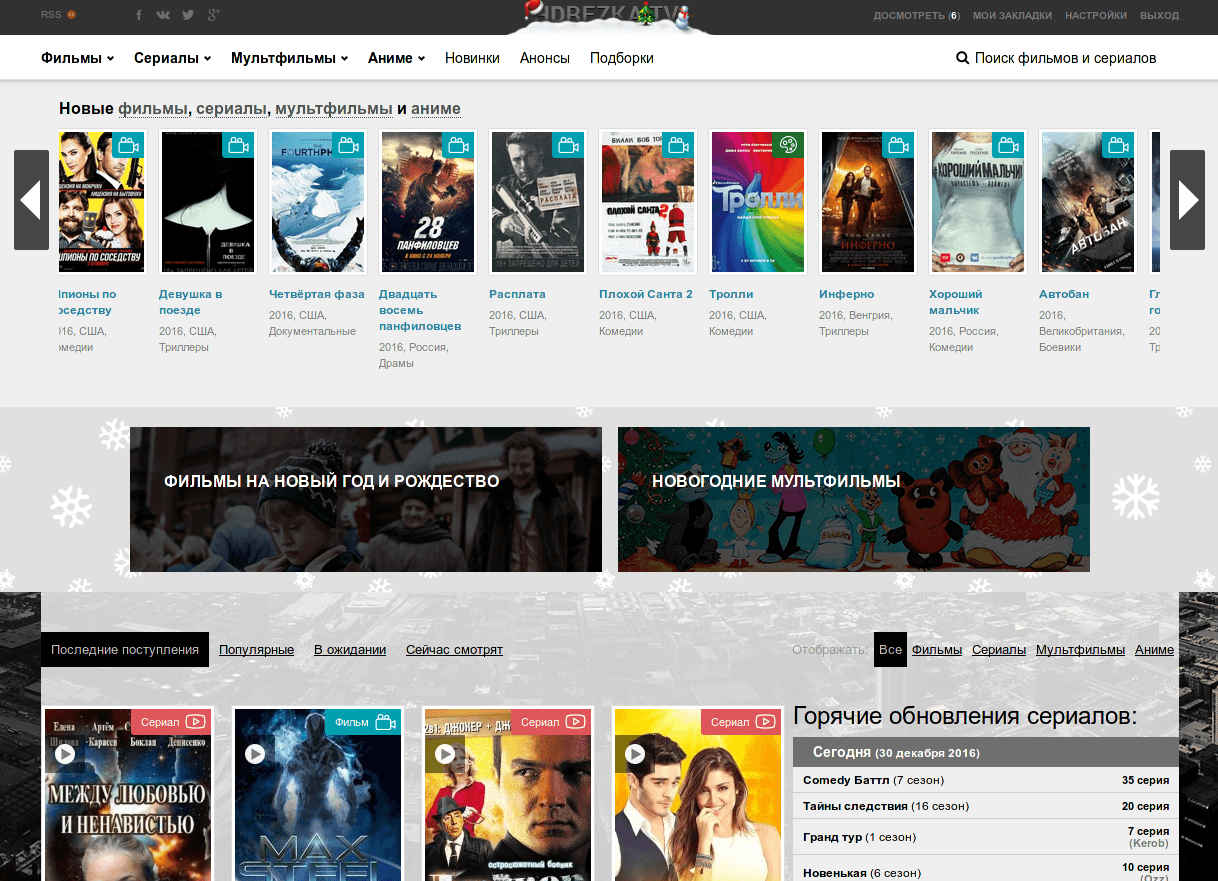Focus the Поиск фильмов и сериалов field

point(1065,58)
